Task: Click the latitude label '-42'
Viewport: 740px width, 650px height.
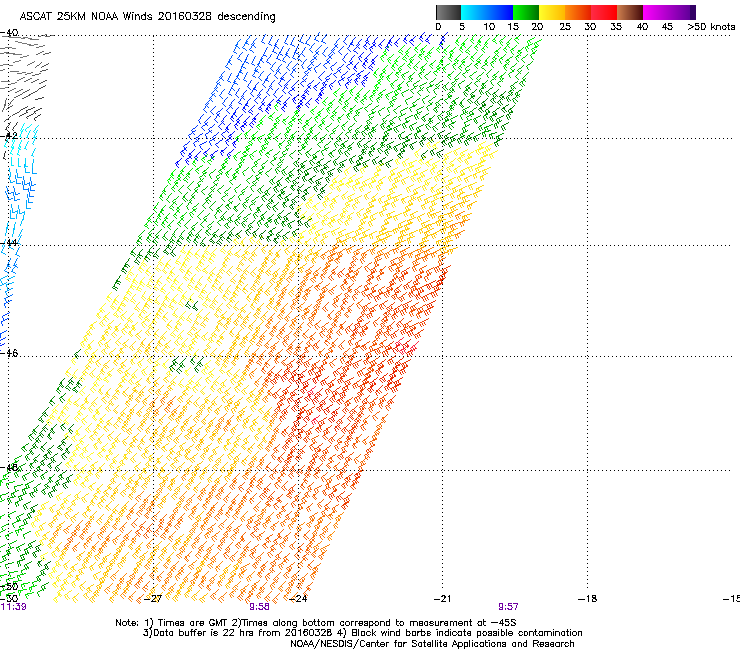Action: tap(10, 135)
